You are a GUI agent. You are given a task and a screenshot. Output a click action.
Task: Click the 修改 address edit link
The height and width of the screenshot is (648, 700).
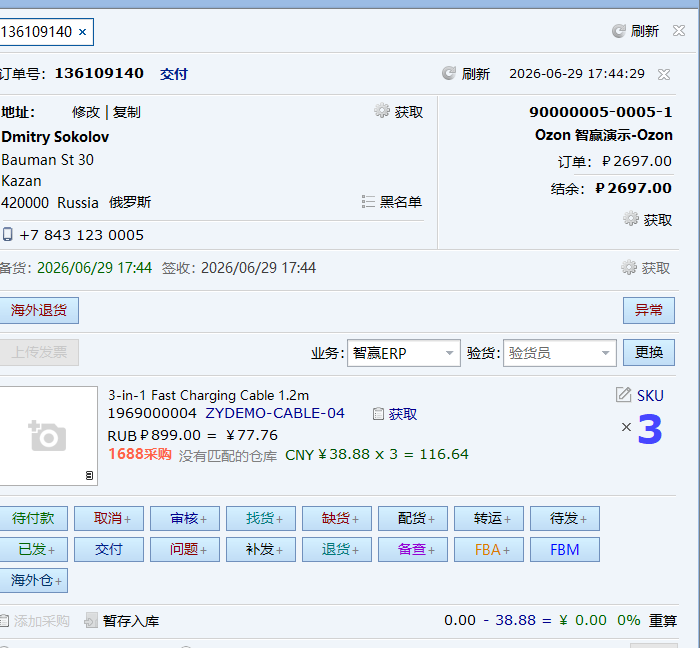[x=86, y=112]
